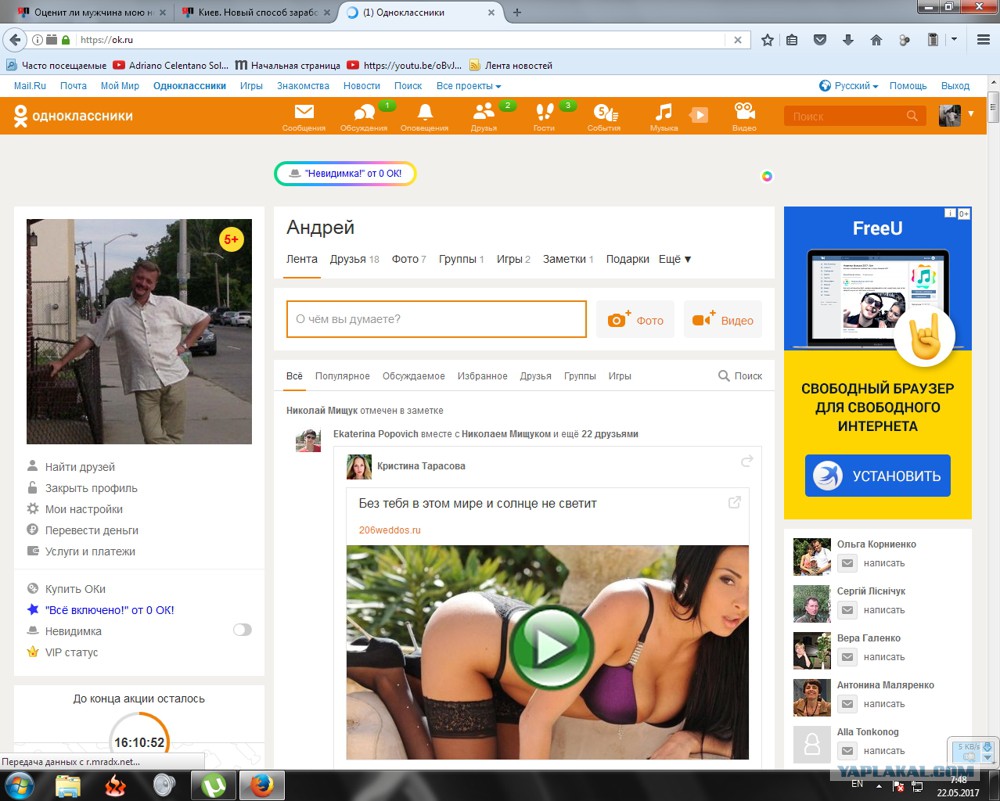Open the profile avatar menu arrow
The width and height of the screenshot is (1000, 801).
pos(971,114)
